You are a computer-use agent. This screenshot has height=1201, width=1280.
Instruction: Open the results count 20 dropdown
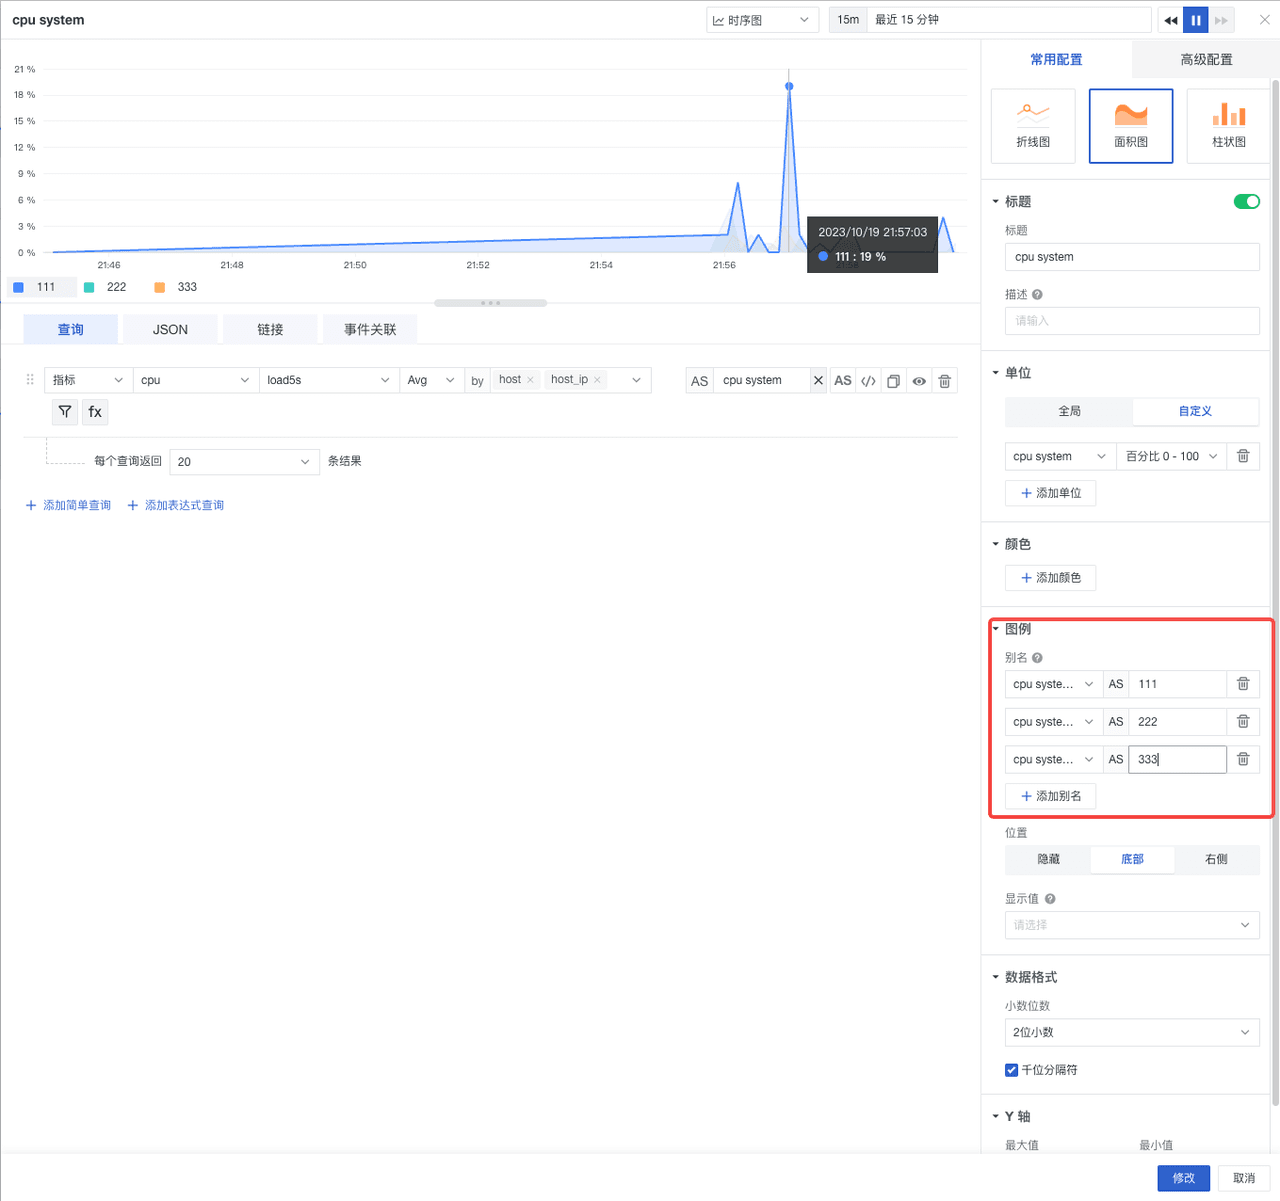pyautogui.click(x=245, y=461)
